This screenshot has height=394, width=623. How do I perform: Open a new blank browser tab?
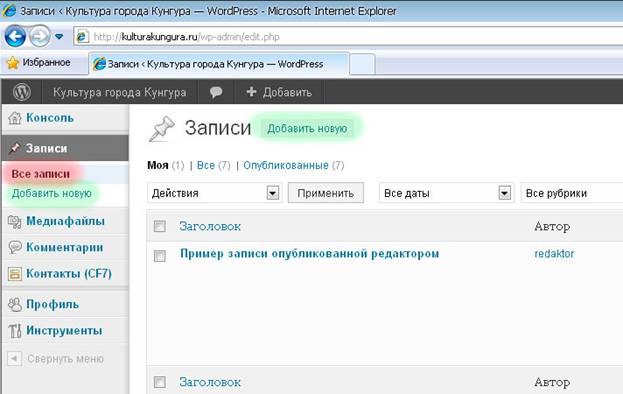362,64
